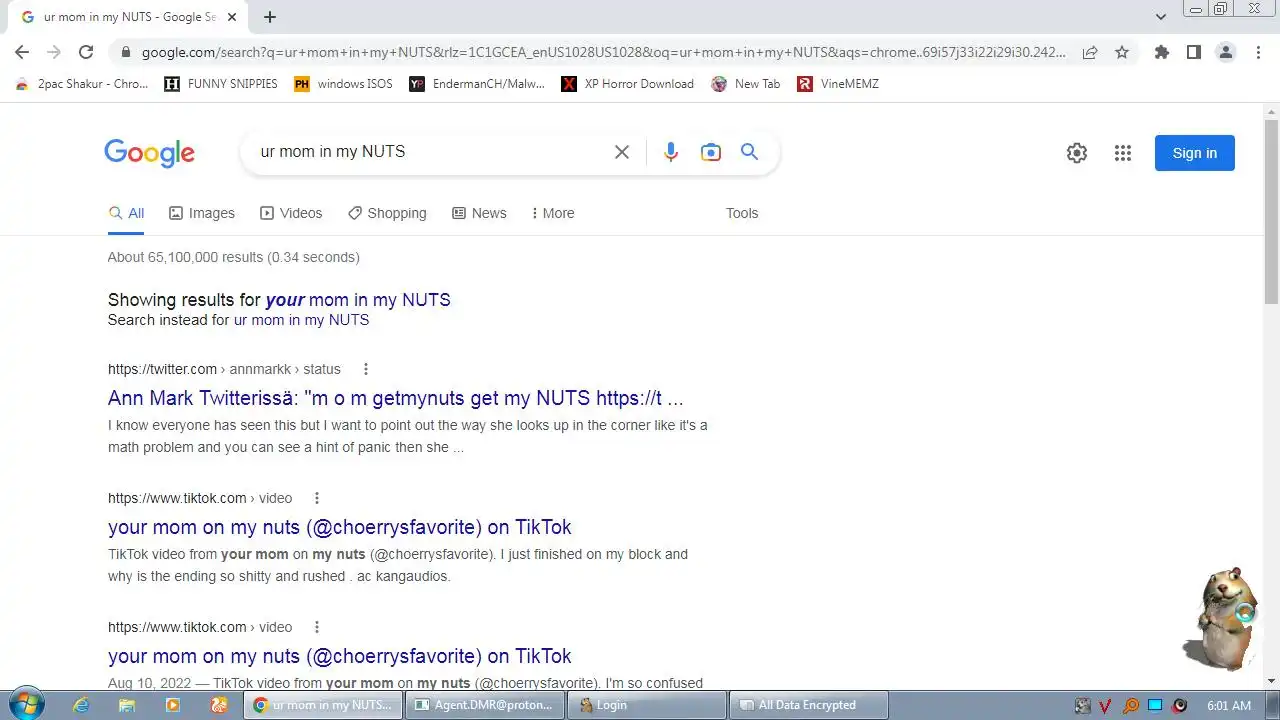This screenshot has height=720, width=1280.
Task: Select the All results tab
Action: coord(126,213)
